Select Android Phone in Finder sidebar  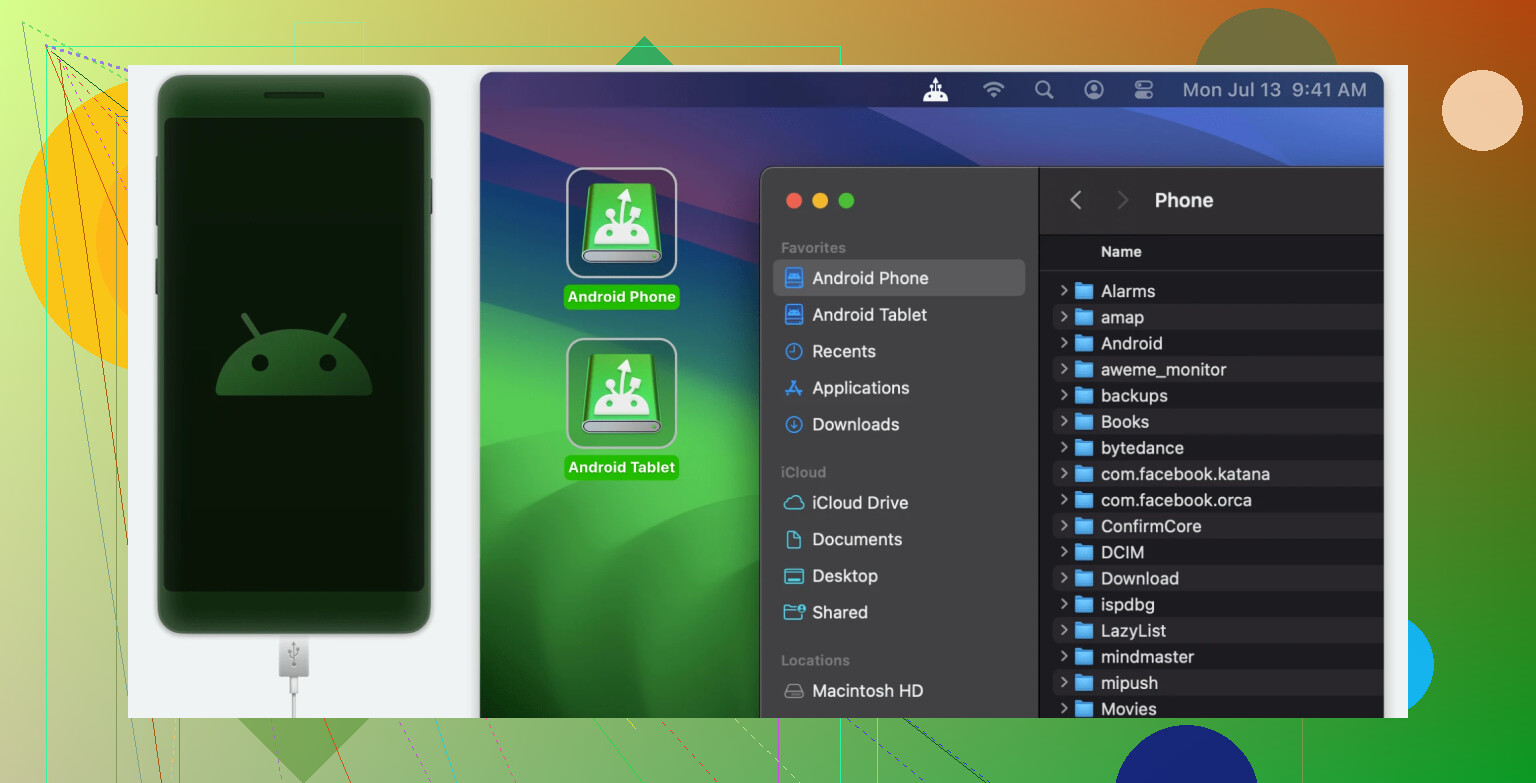[899, 278]
